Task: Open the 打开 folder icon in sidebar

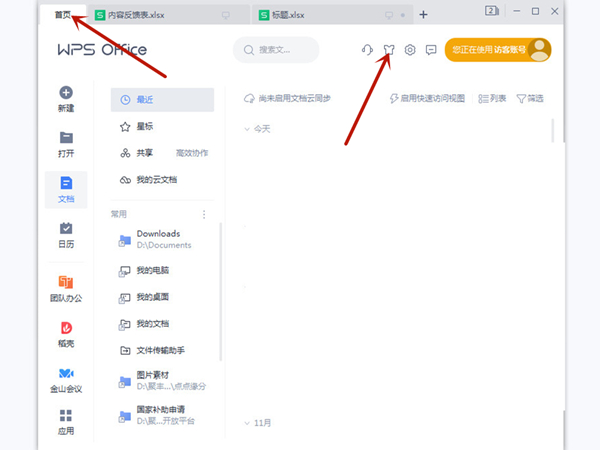Action: 66,138
